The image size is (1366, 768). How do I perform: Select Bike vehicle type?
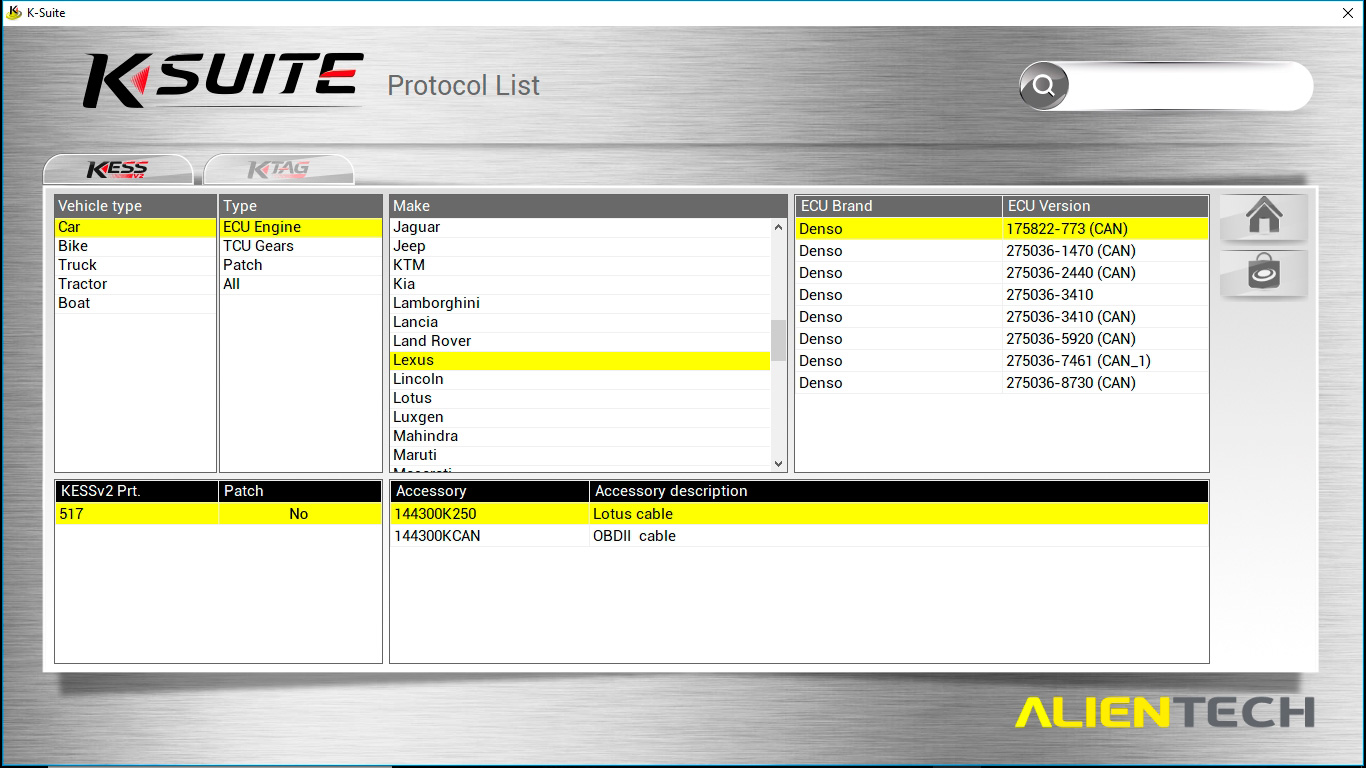tap(135, 246)
